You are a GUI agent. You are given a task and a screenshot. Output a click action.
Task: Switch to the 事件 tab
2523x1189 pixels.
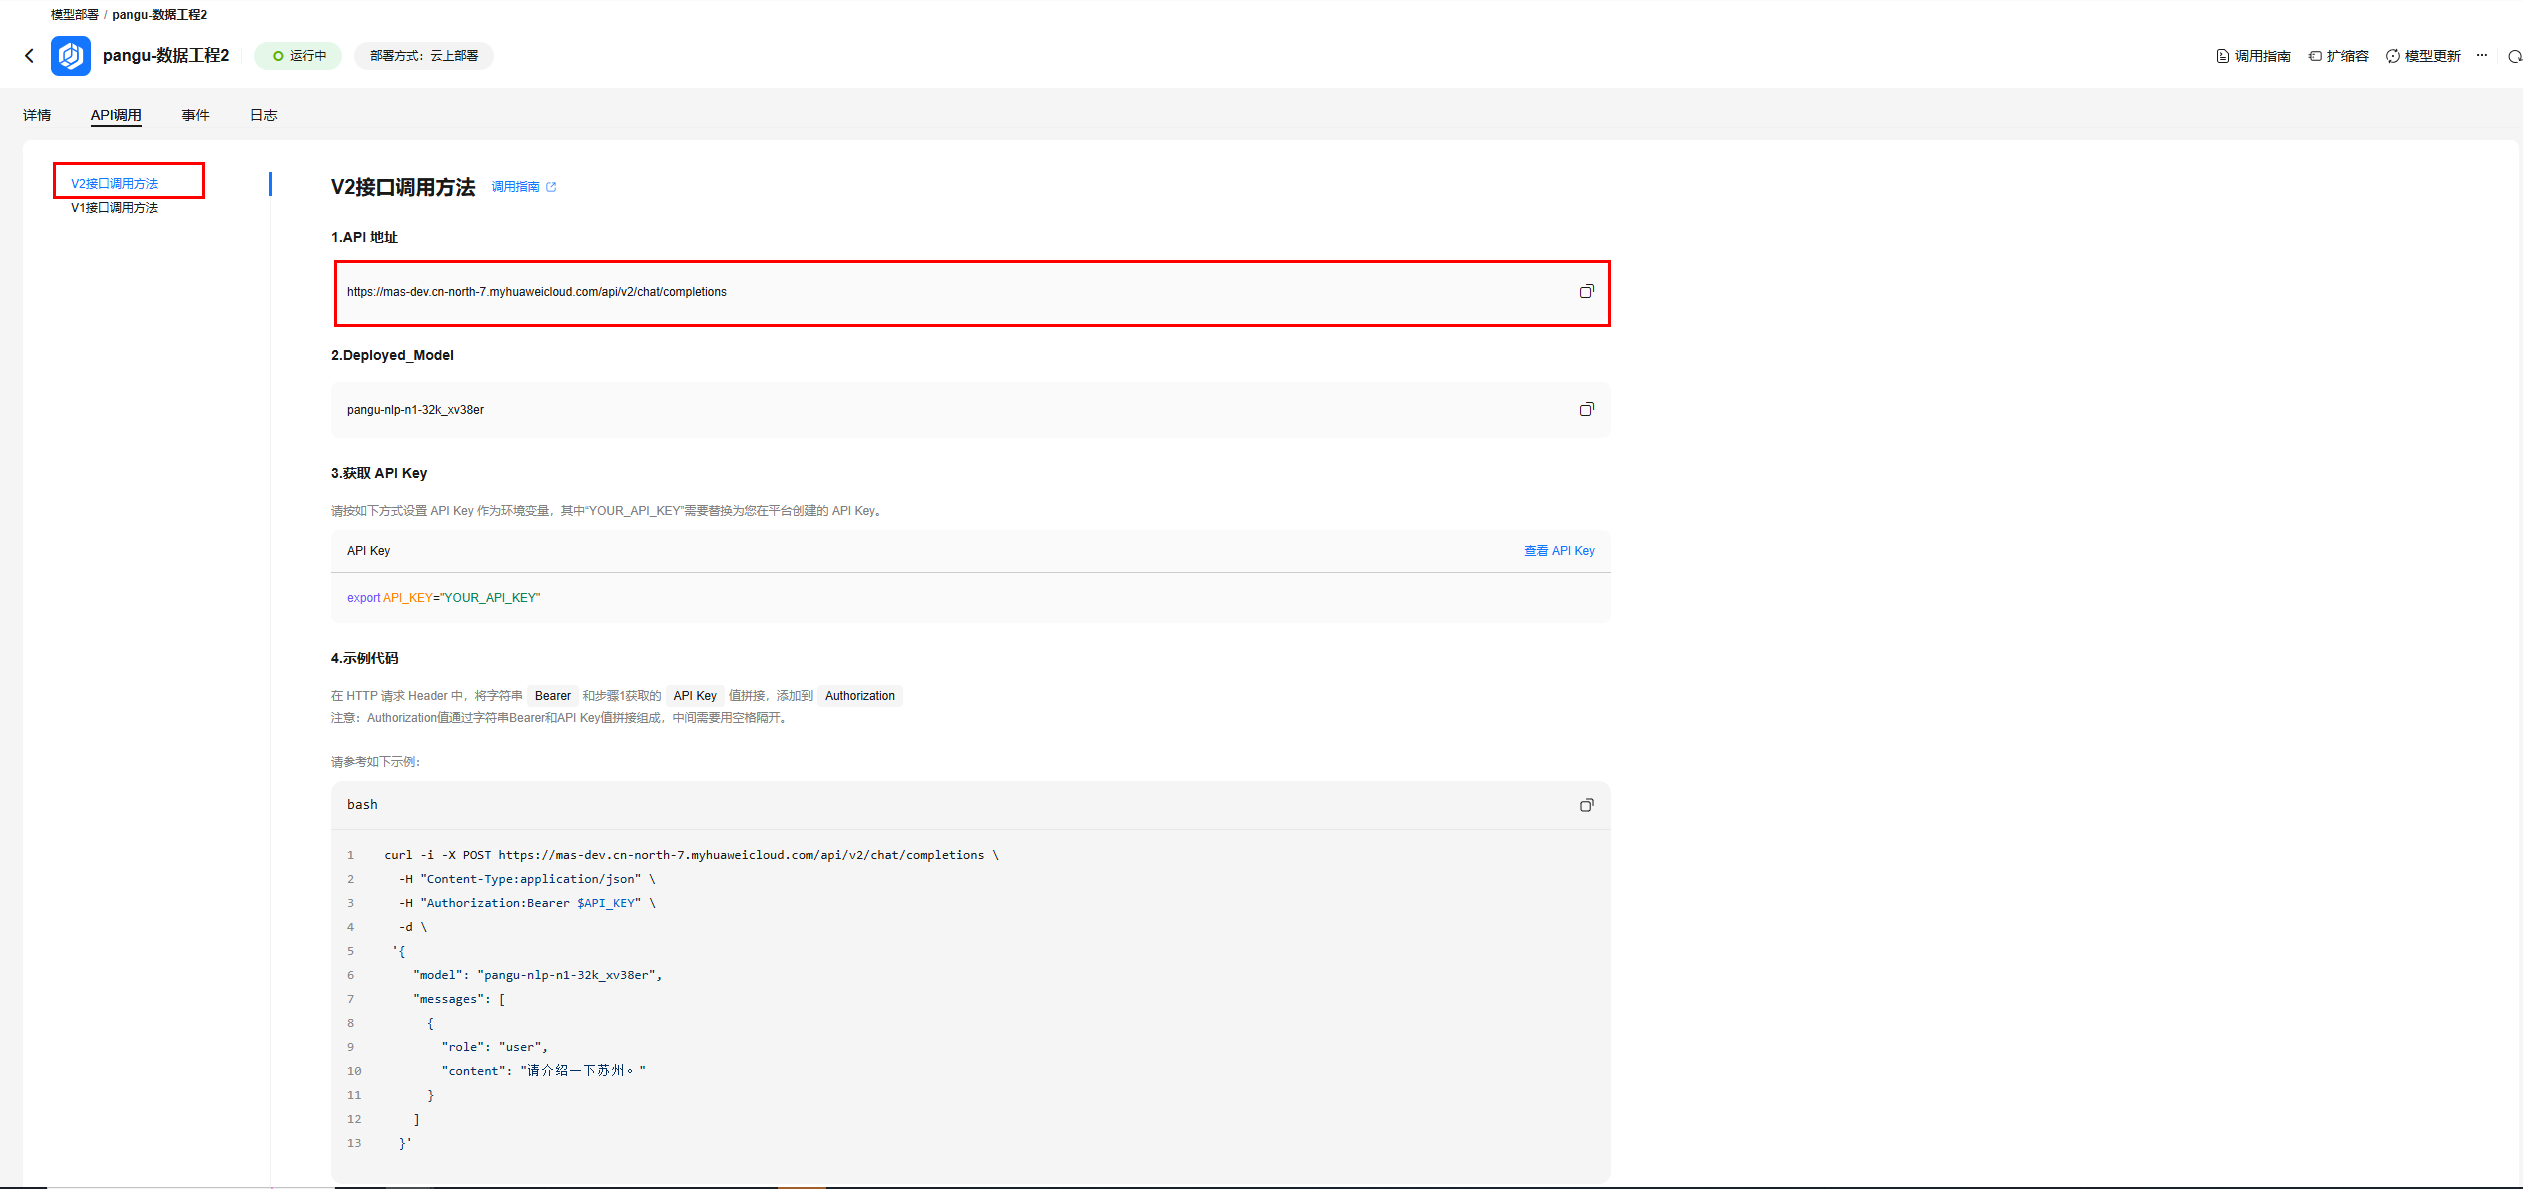tap(195, 115)
